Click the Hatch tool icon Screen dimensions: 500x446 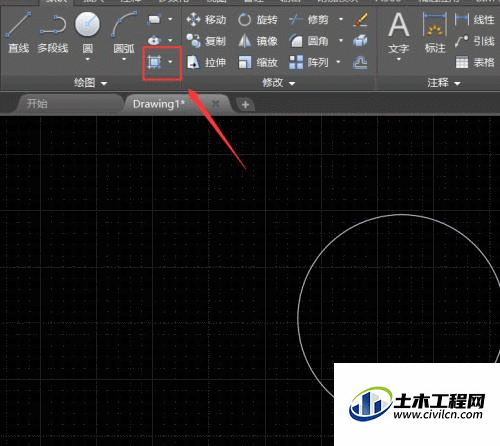tap(154, 62)
